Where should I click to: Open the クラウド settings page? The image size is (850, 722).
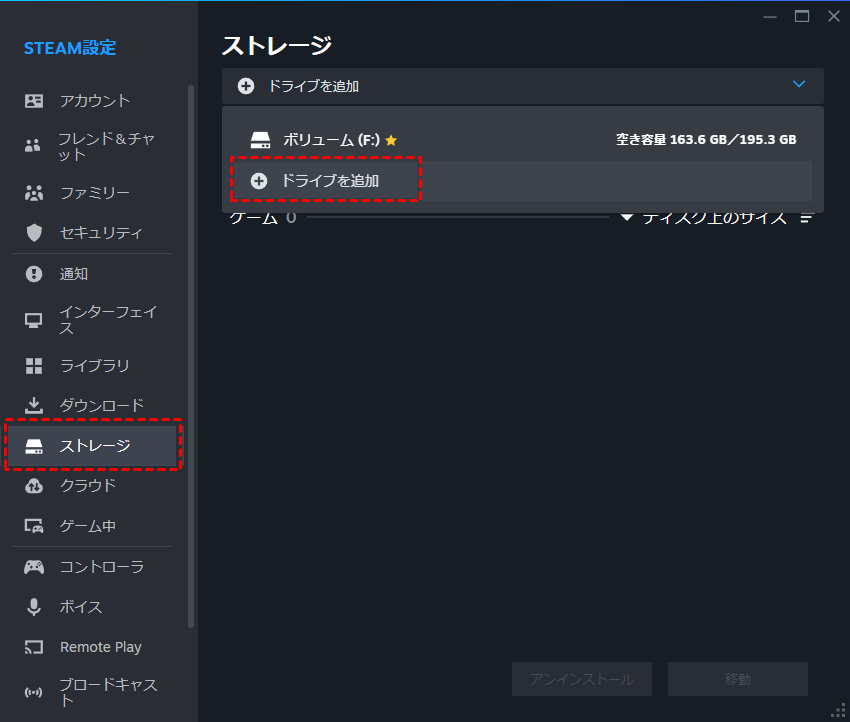[x=93, y=486]
